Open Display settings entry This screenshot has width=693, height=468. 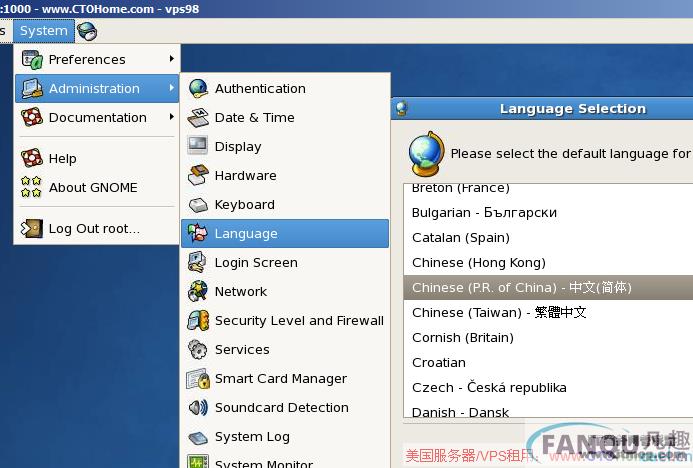(285, 146)
